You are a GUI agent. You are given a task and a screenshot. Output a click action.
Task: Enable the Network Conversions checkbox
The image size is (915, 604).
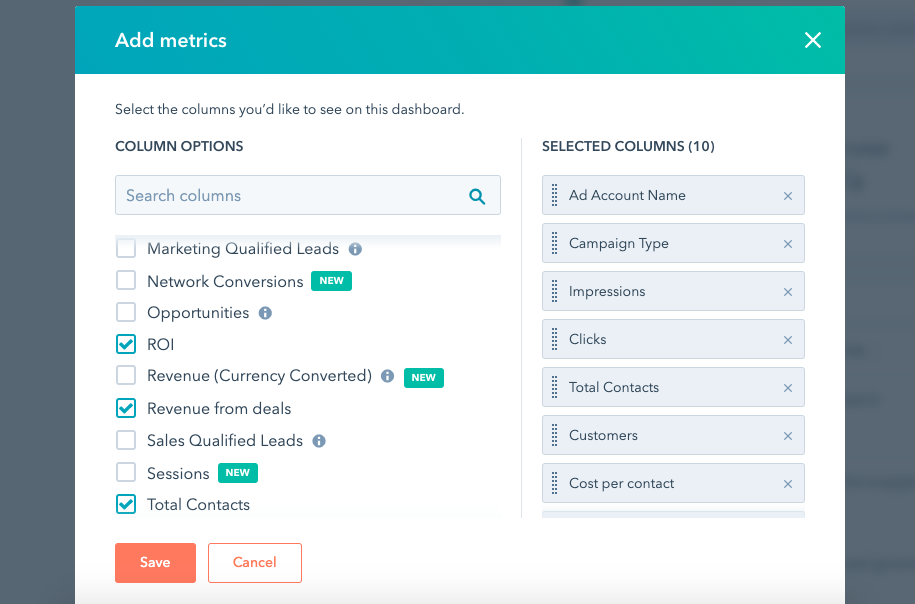pyautogui.click(x=126, y=280)
